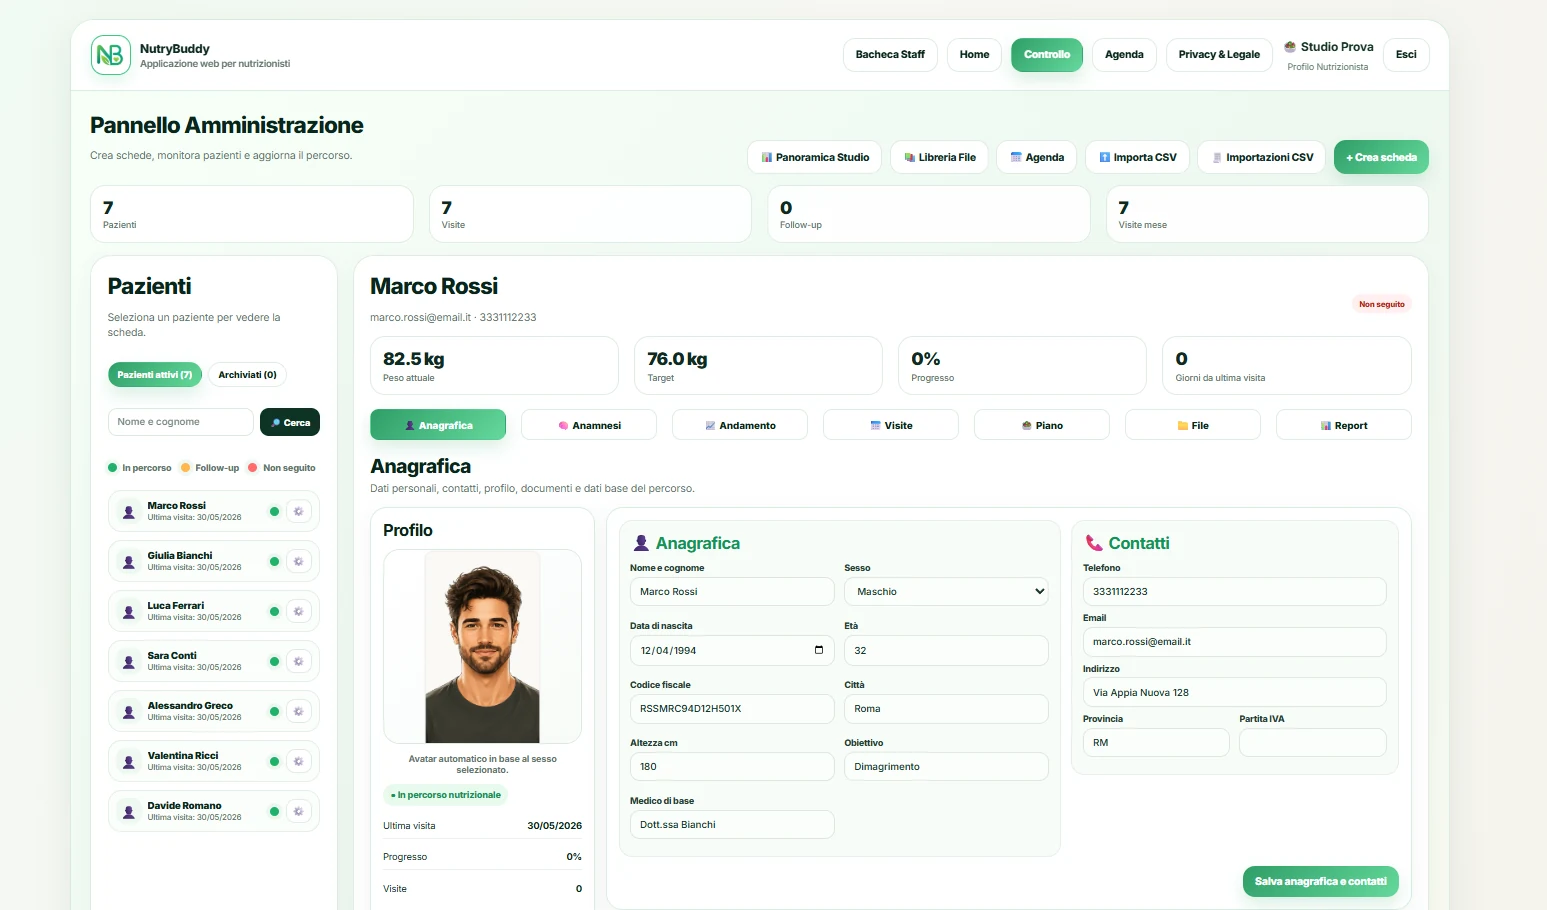Open the Home page
The image size is (1547, 910).
click(974, 55)
